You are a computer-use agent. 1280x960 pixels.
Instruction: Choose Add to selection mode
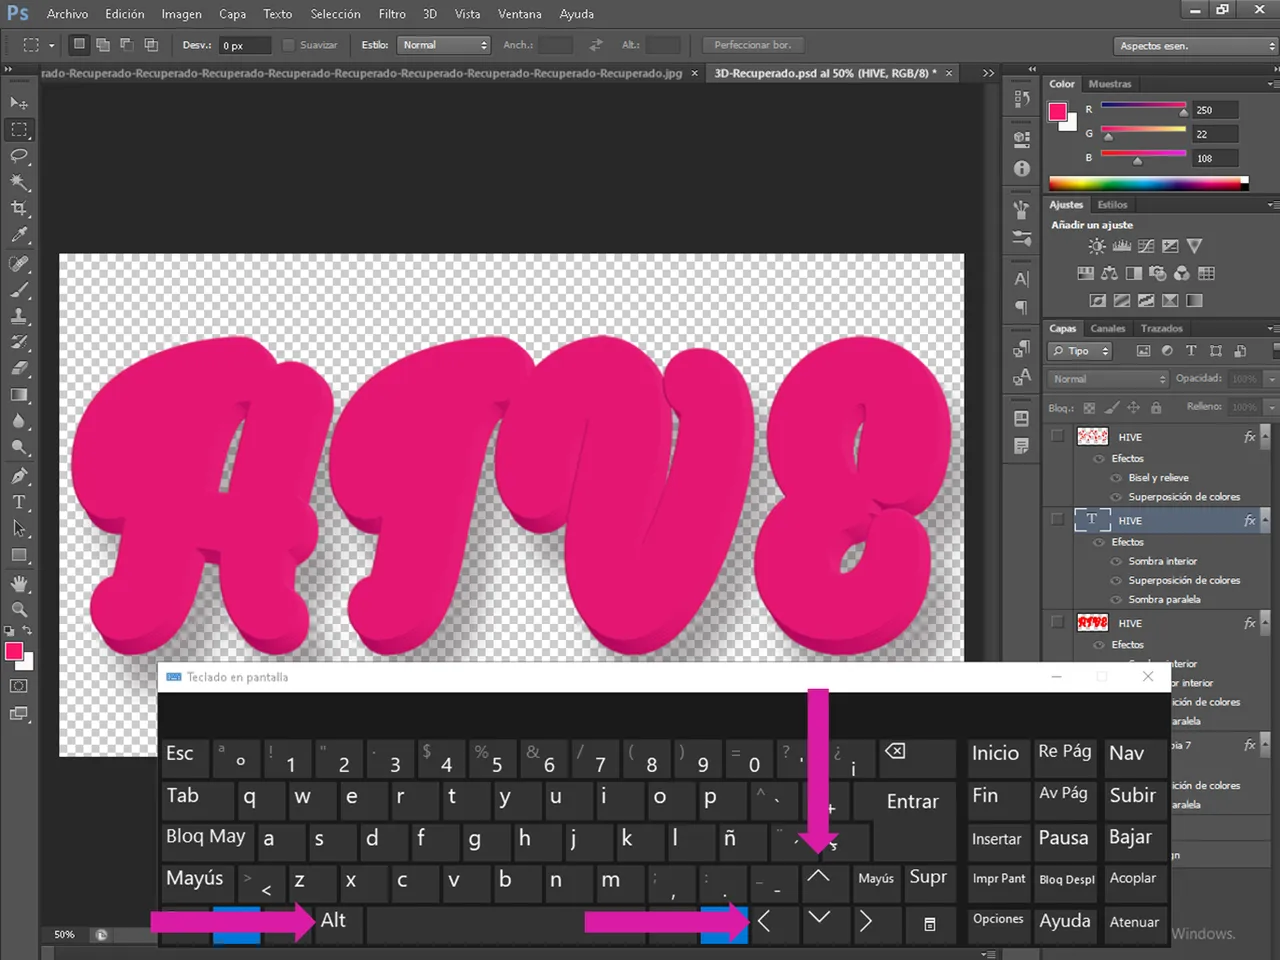coord(103,45)
